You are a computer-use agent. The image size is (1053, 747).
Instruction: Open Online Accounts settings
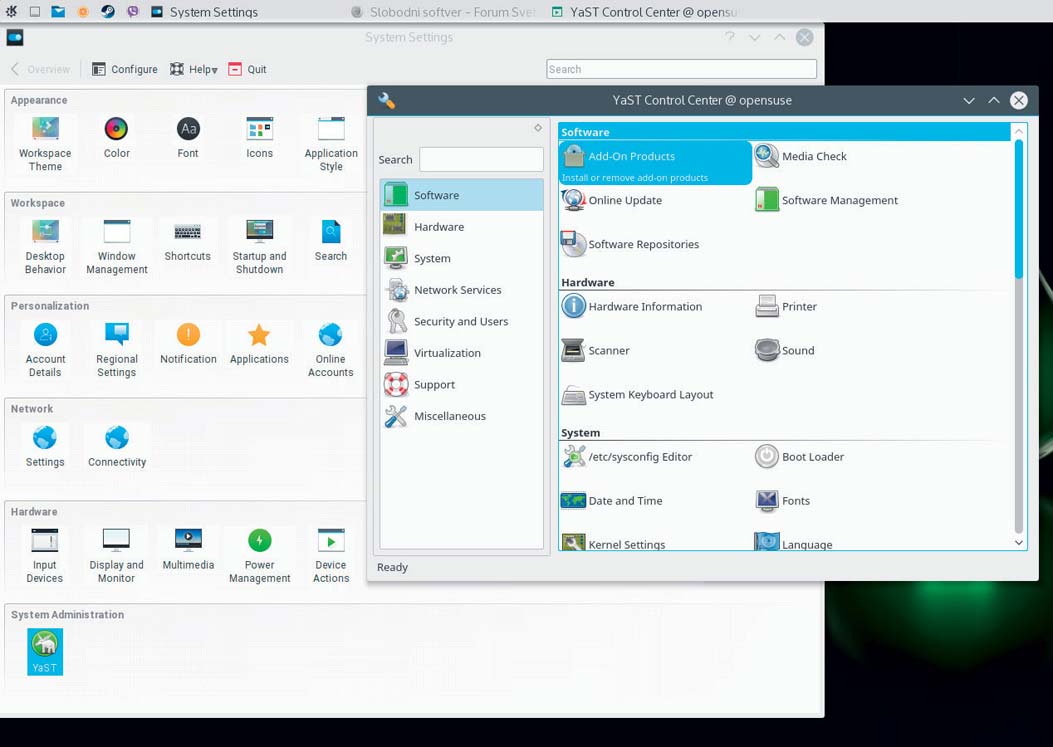[x=330, y=349]
